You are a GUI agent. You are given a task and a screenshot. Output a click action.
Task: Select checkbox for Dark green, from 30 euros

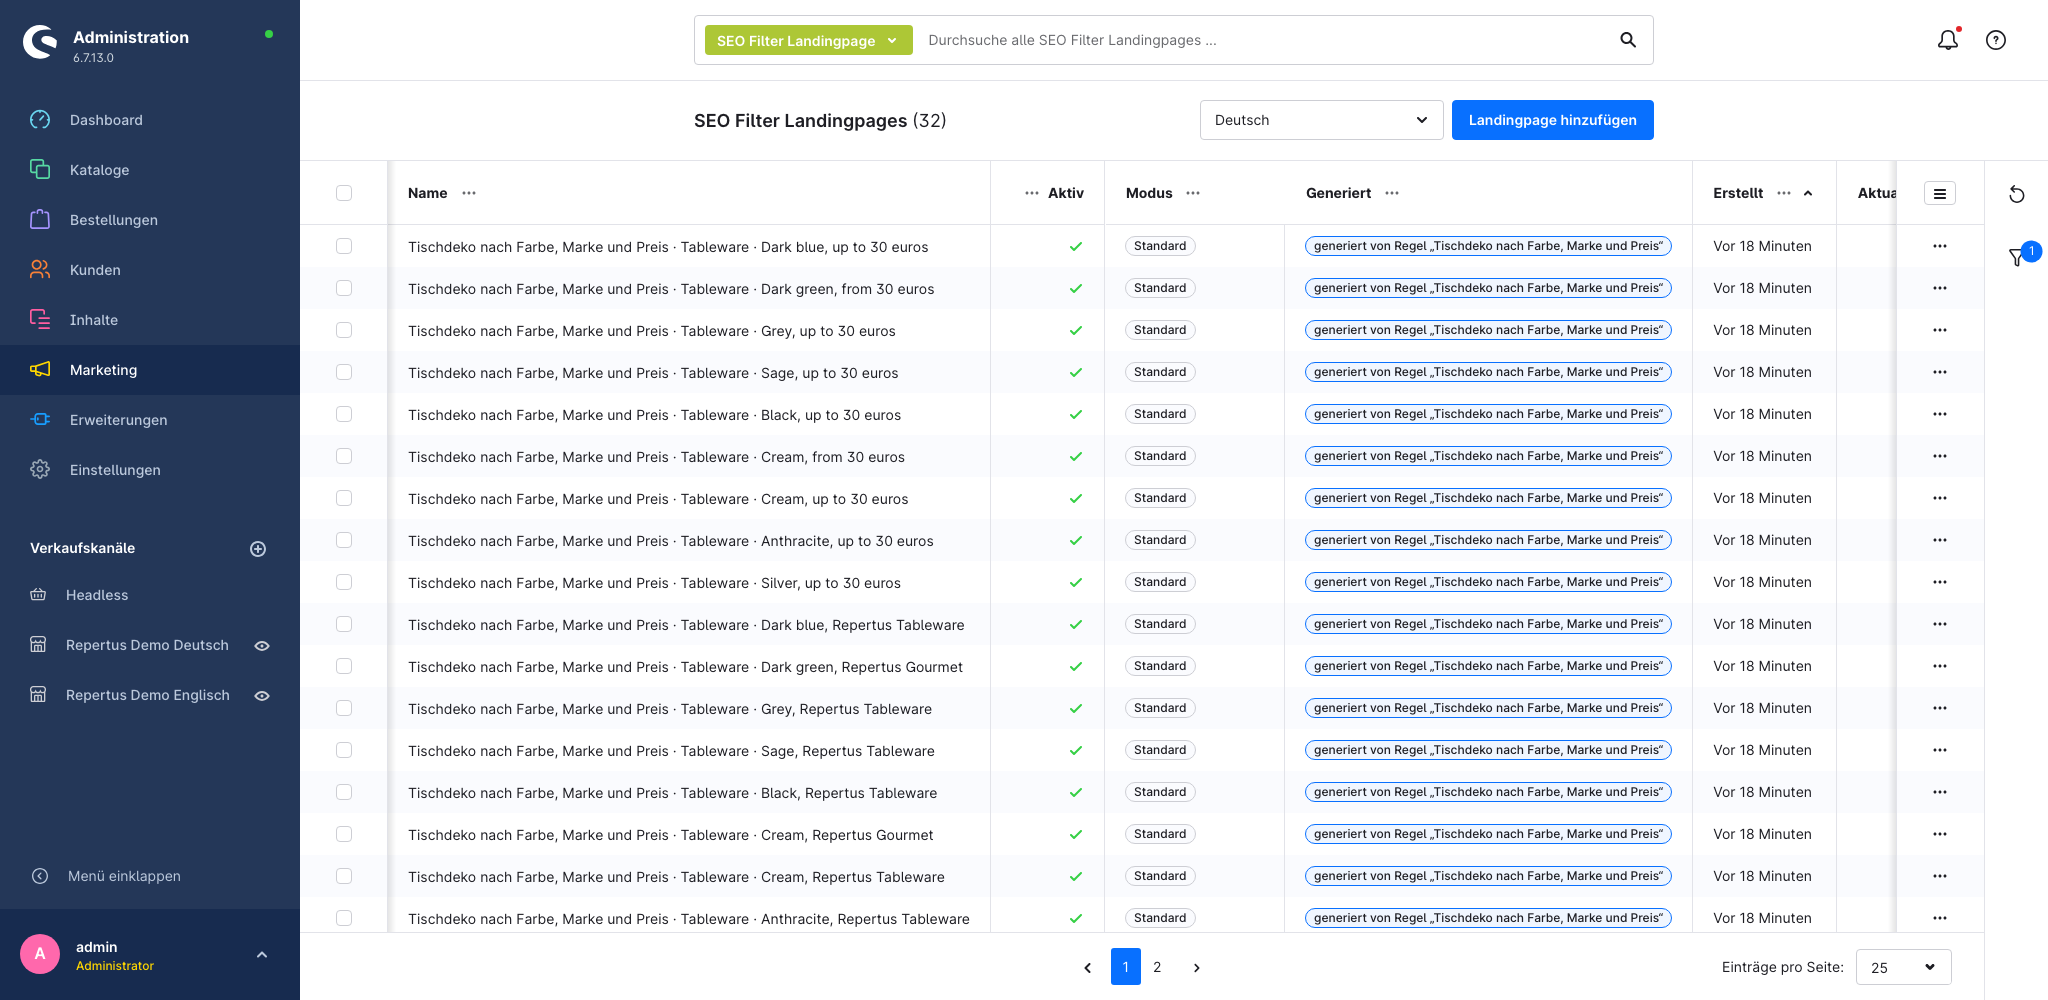[x=344, y=288]
